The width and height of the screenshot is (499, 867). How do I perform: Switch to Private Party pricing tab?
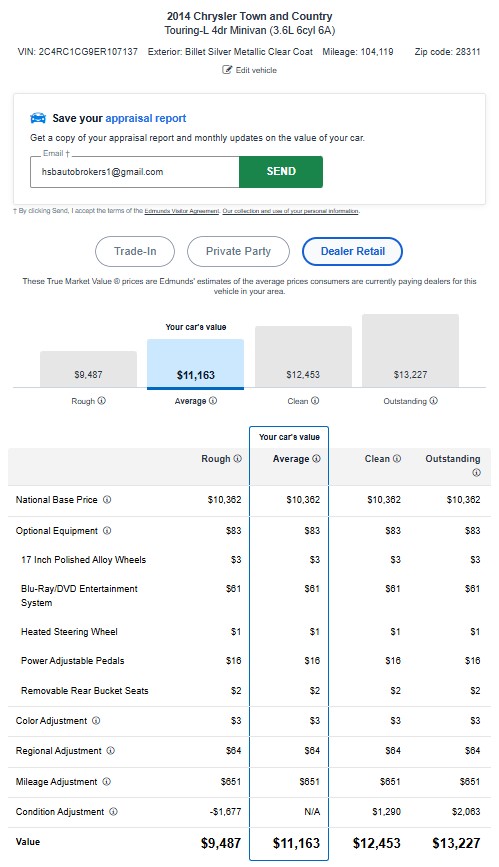point(238,252)
